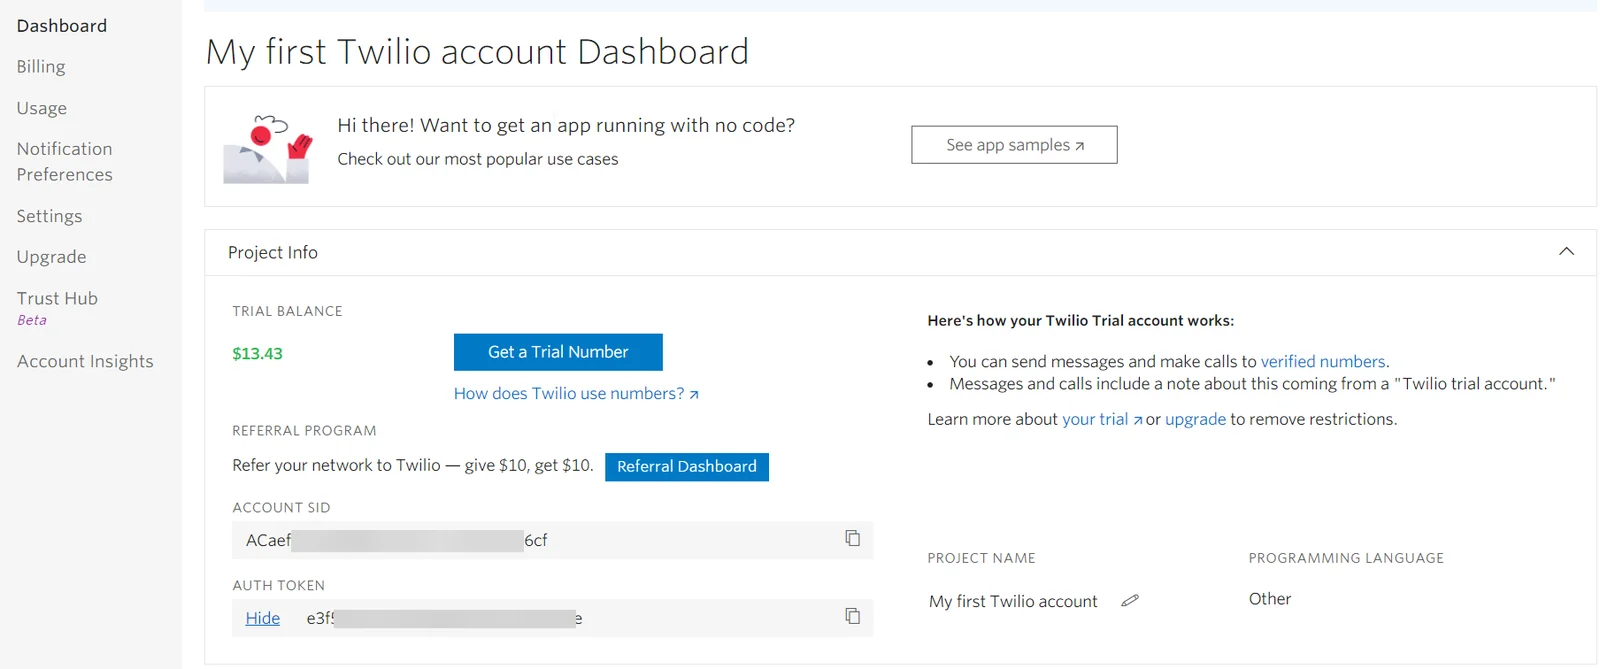
Task: Open the Referral Dashboard
Action: click(x=687, y=467)
